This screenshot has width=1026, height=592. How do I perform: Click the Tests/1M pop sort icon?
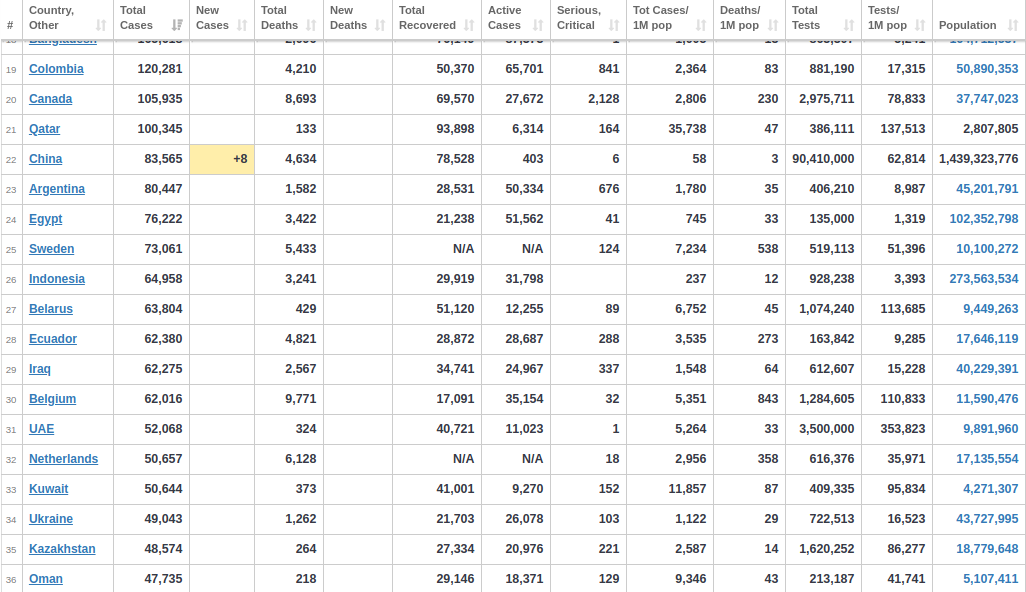[x=920, y=26]
